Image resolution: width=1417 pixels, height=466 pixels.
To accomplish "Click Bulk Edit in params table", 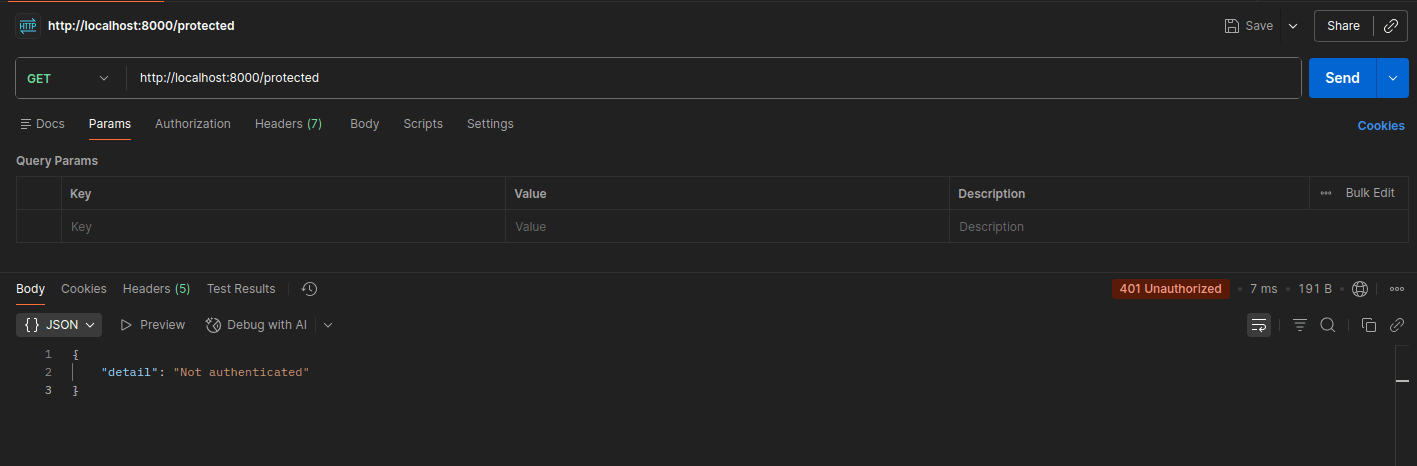I will coord(1358,193).
